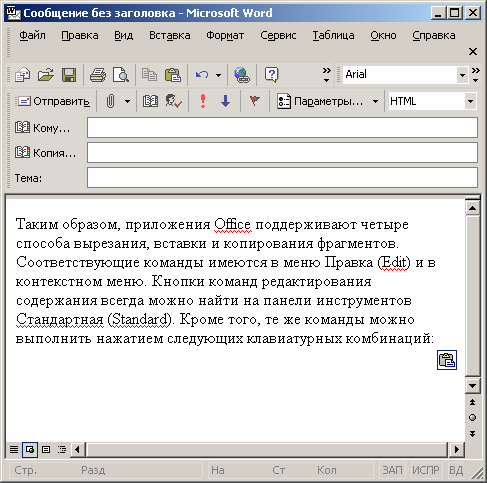Open the Справка menu

(x=434, y=35)
